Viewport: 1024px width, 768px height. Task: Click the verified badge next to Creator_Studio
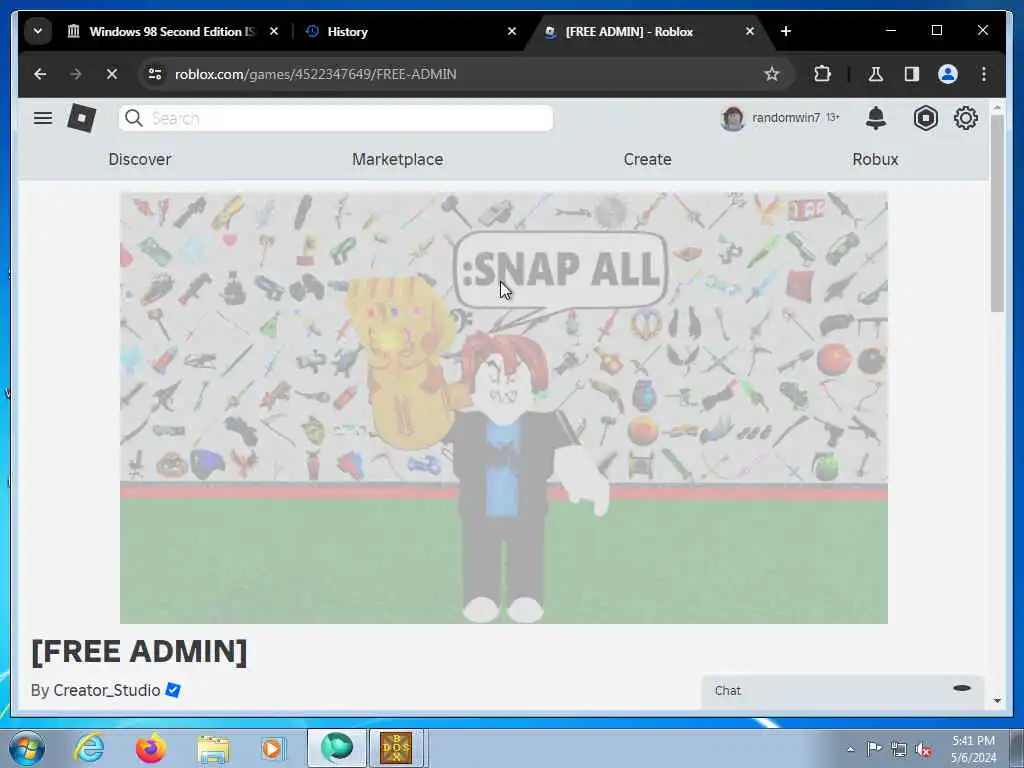click(x=172, y=690)
